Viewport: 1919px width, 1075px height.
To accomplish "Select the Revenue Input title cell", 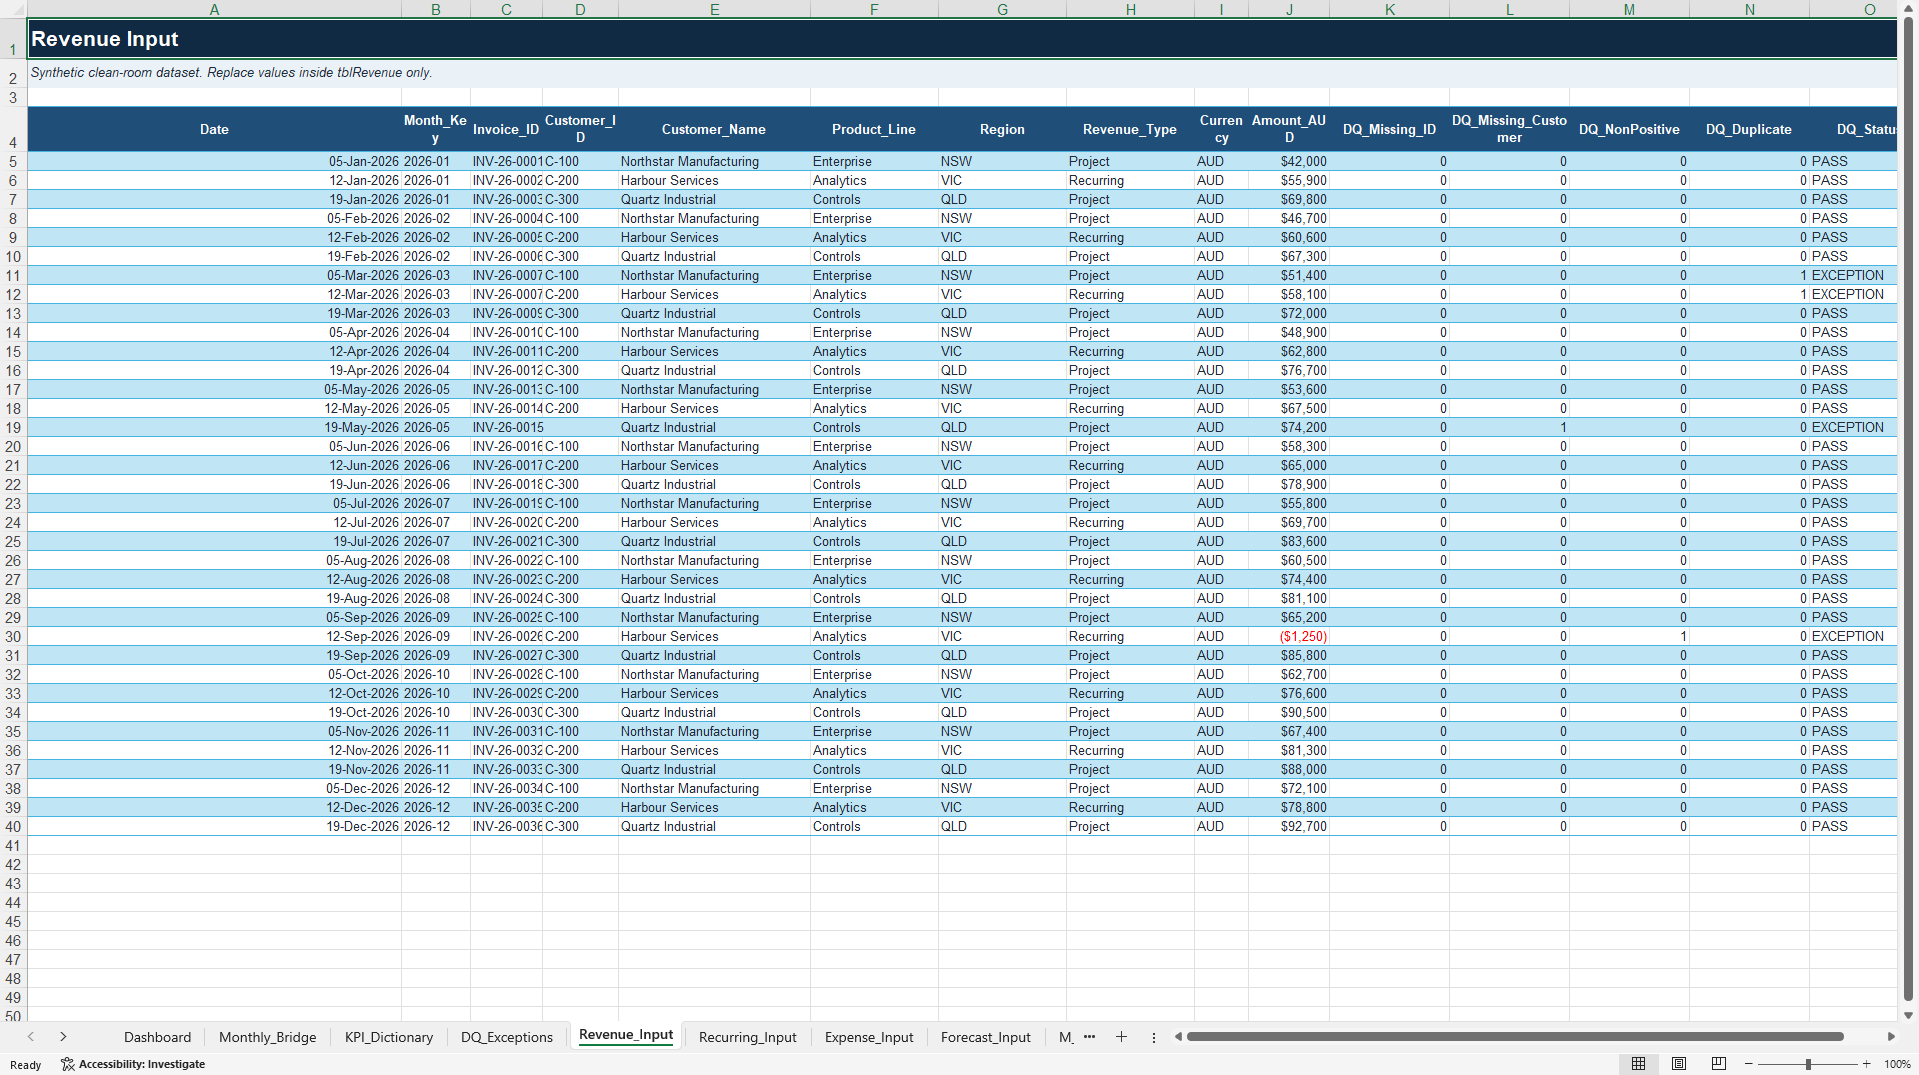I will click(x=962, y=39).
